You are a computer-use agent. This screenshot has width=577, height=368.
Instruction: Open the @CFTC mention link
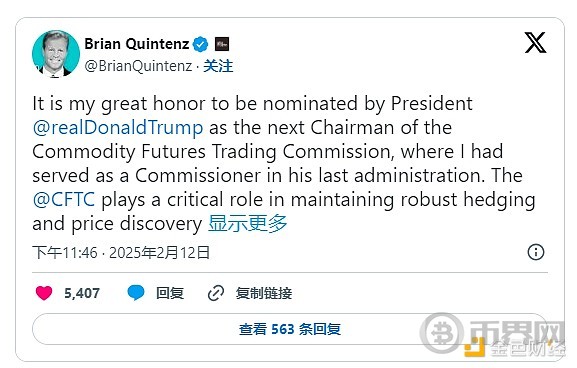(x=64, y=200)
